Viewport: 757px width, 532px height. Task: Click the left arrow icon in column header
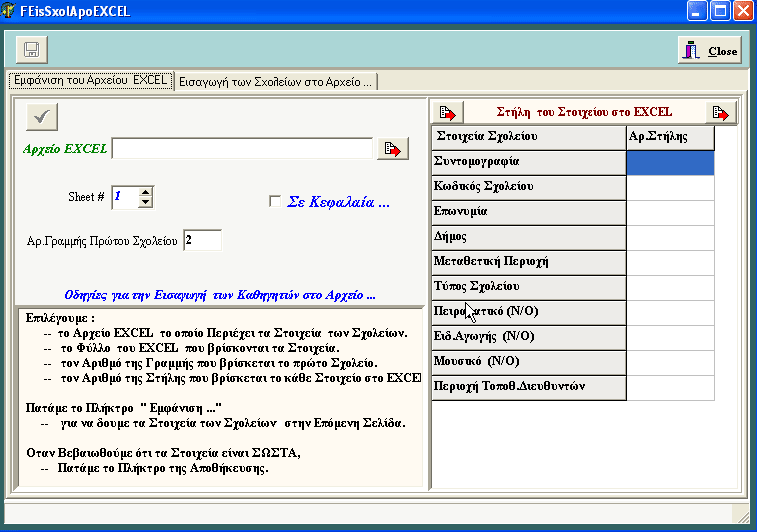point(447,112)
